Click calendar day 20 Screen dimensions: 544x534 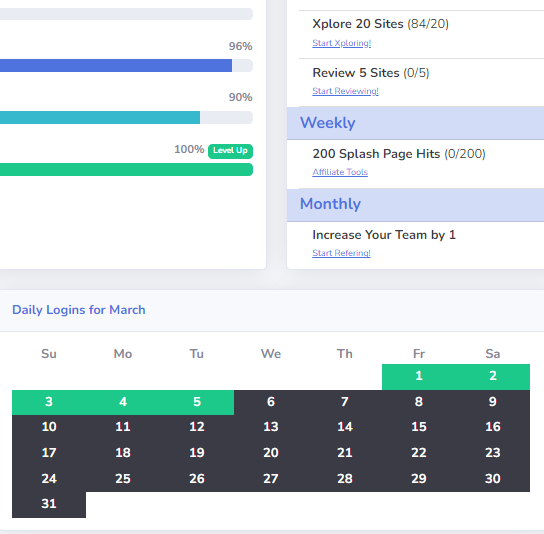(x=271, y=453)
